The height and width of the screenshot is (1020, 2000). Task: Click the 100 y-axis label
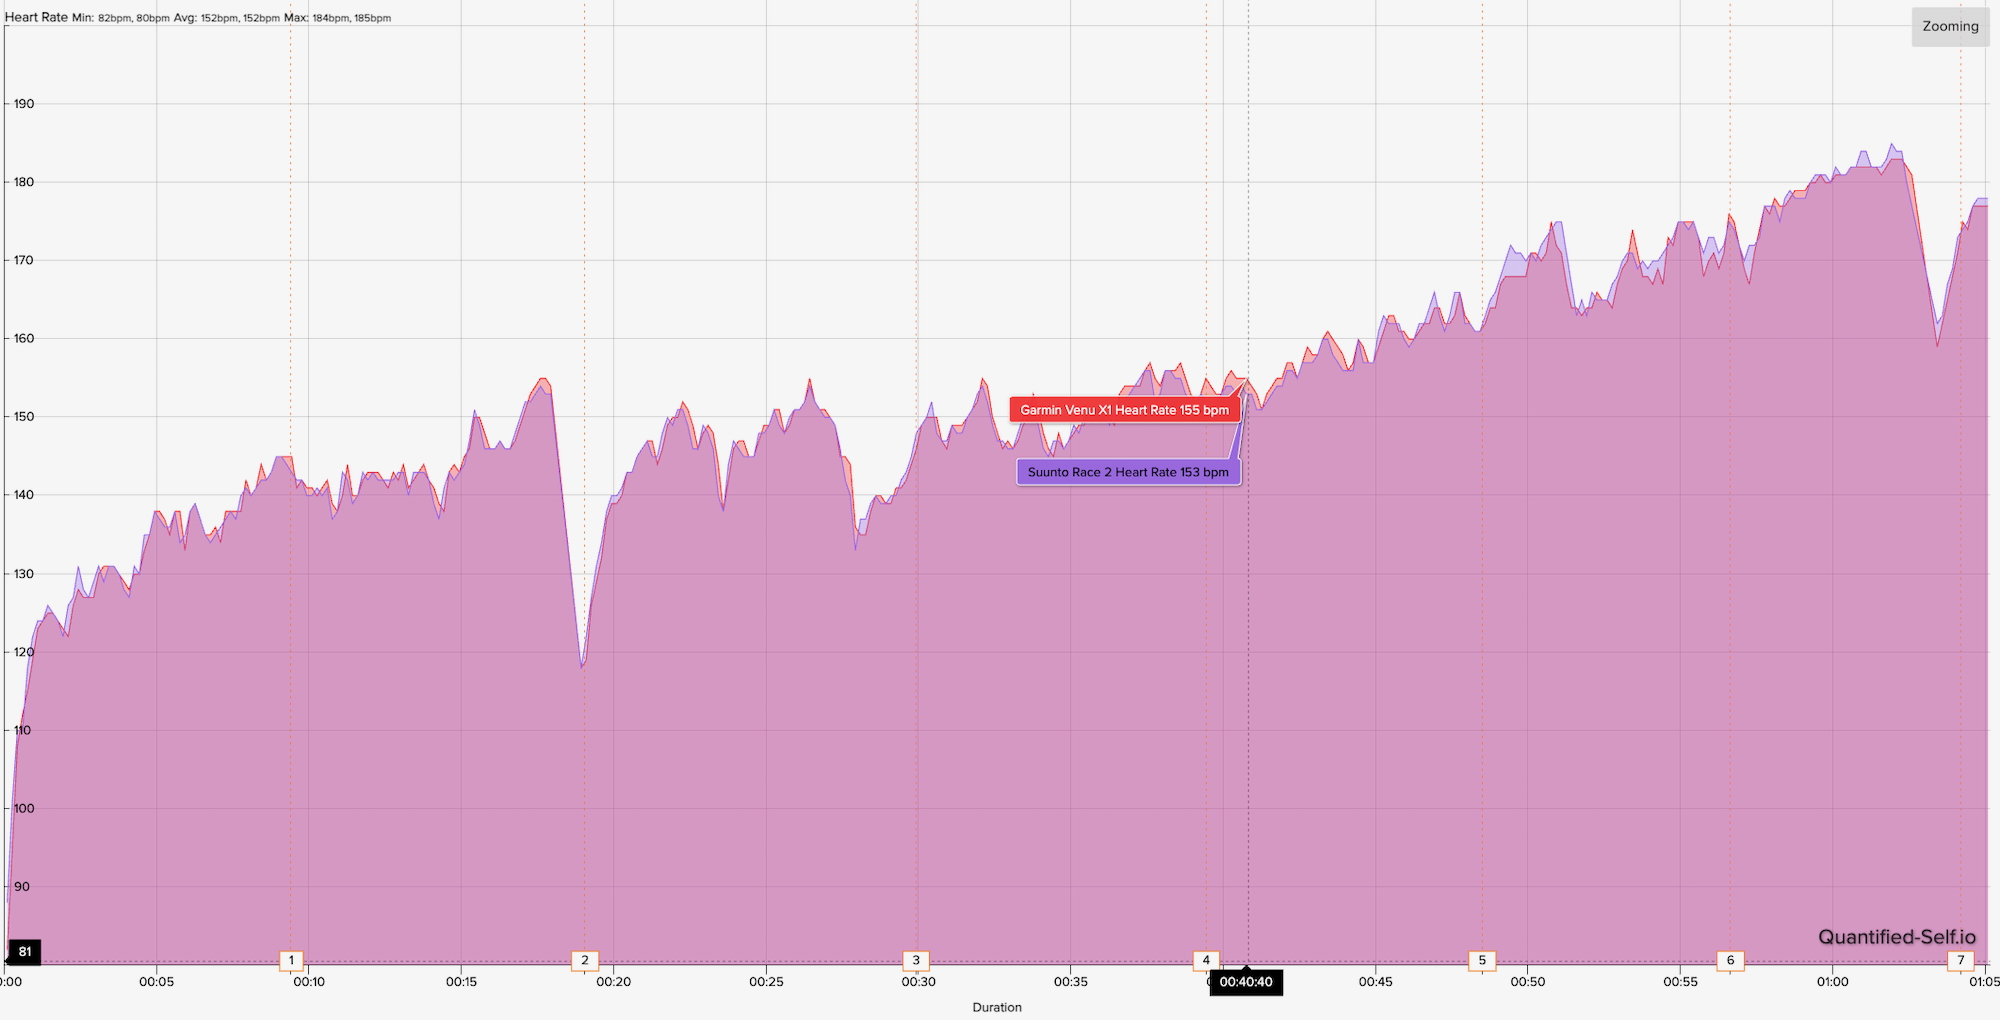click(x=23, y=808)
